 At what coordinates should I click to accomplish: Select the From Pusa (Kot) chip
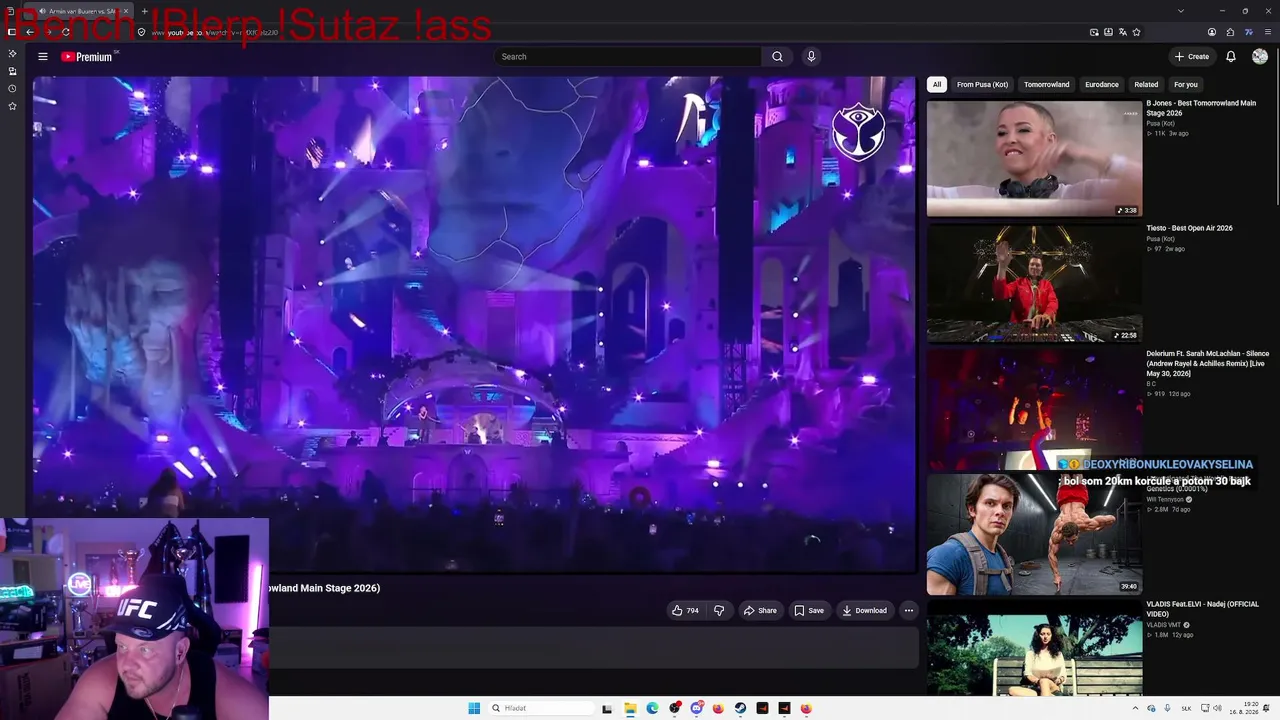(x=982, y=85)
